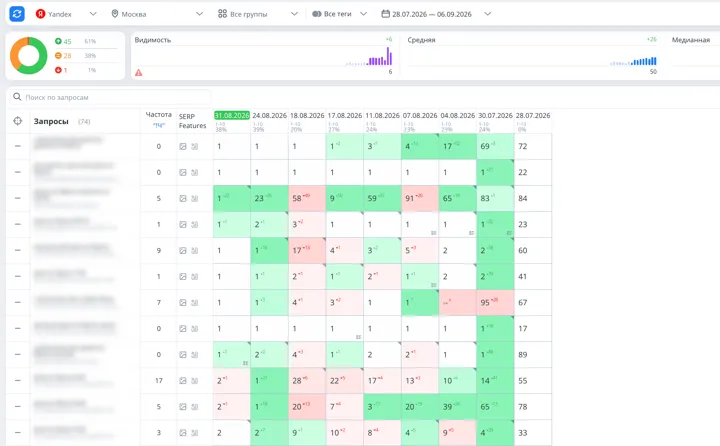Click the cell showing 23 on 24.08.2026
This screenshot has width=720, height=446.
pyautogui.click(x=270, y=198)
